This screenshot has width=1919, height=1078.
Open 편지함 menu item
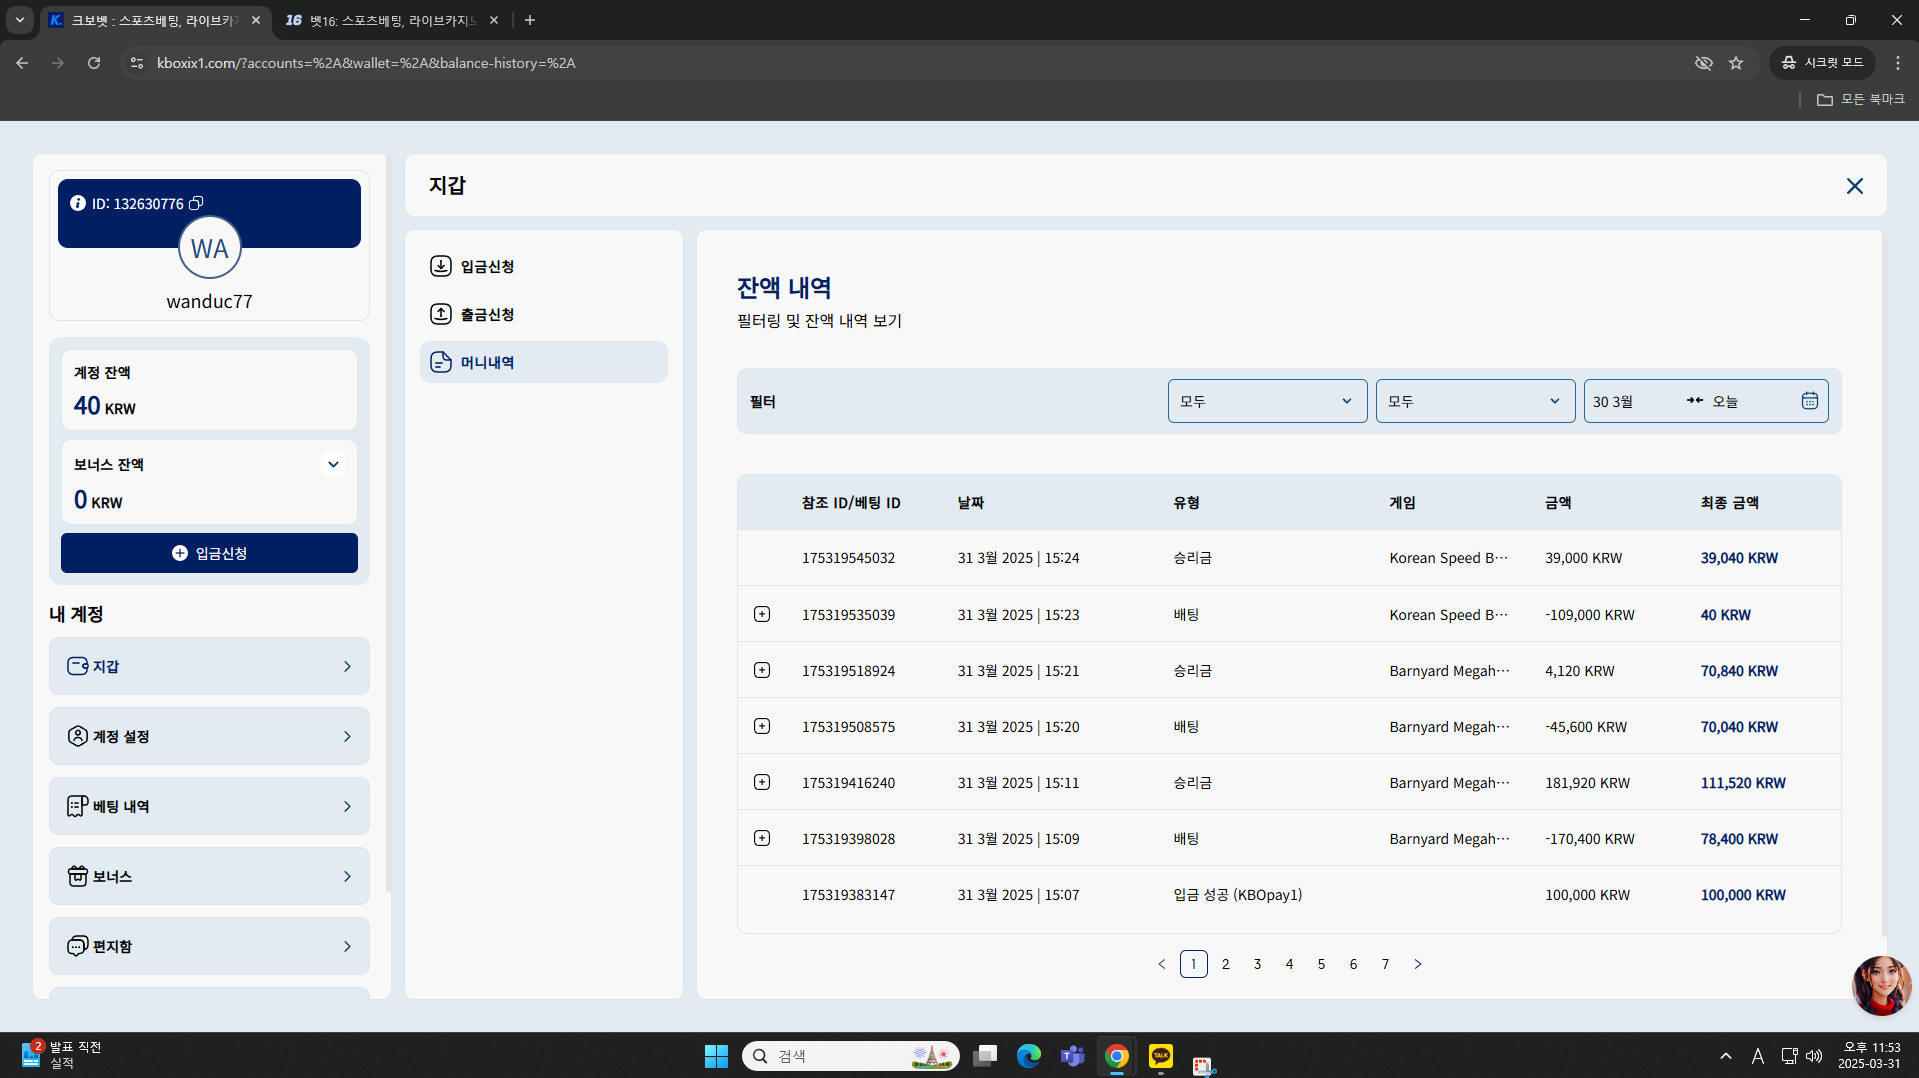pos(209,946)
